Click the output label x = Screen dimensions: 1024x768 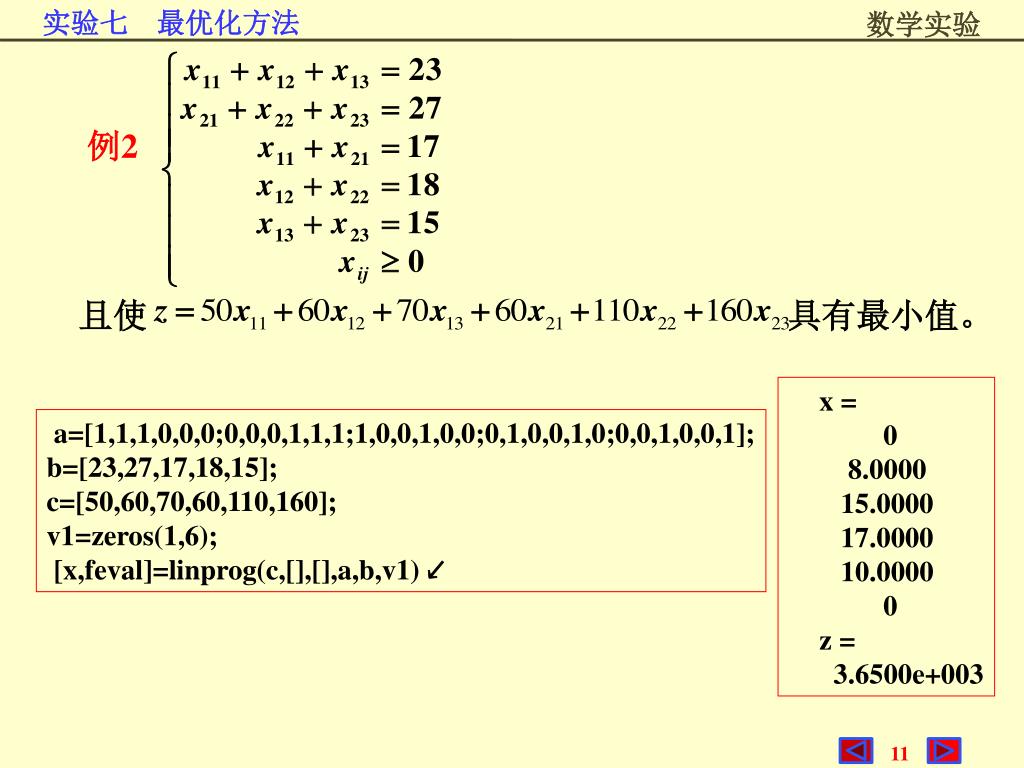pos(838,403)
